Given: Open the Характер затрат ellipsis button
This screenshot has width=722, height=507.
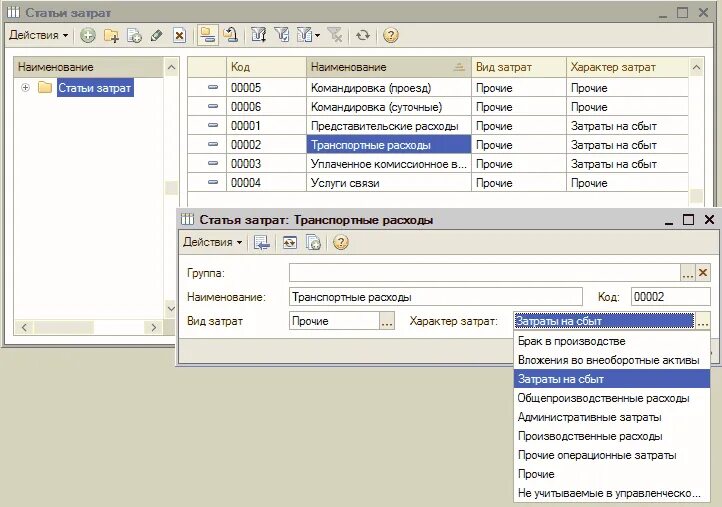Looking at the screenshot, I should click(703, 321).
